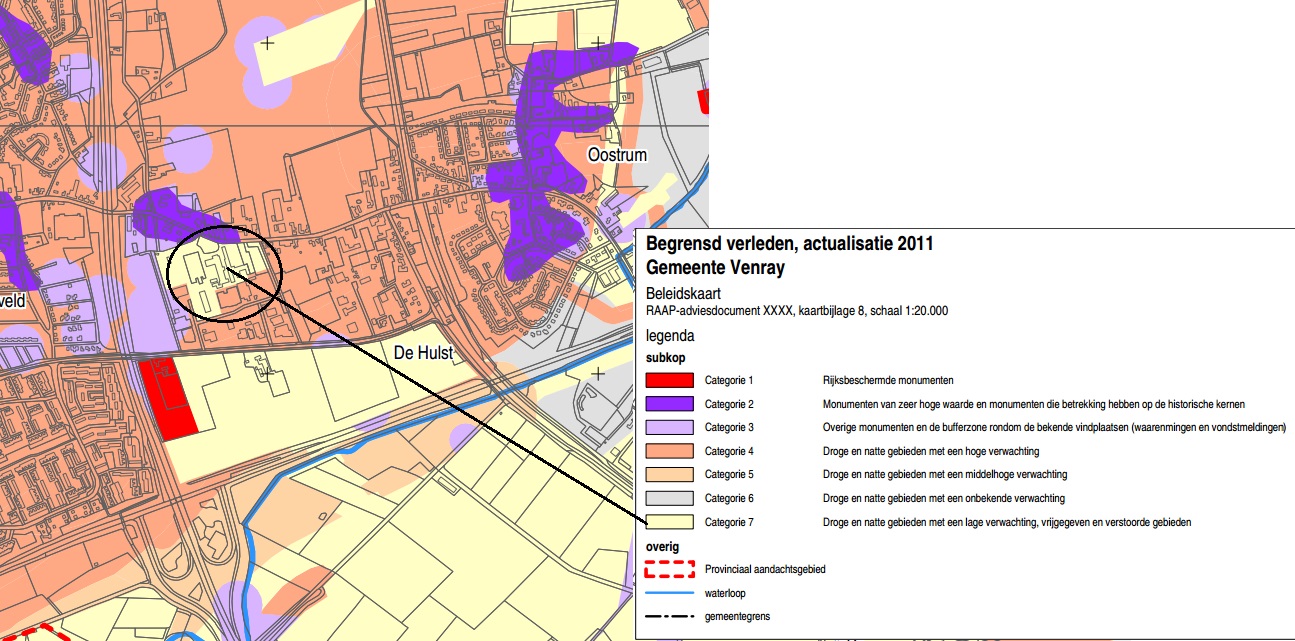Click the dash-dot gemeentegrens line symbol

(x=670, y=616)
